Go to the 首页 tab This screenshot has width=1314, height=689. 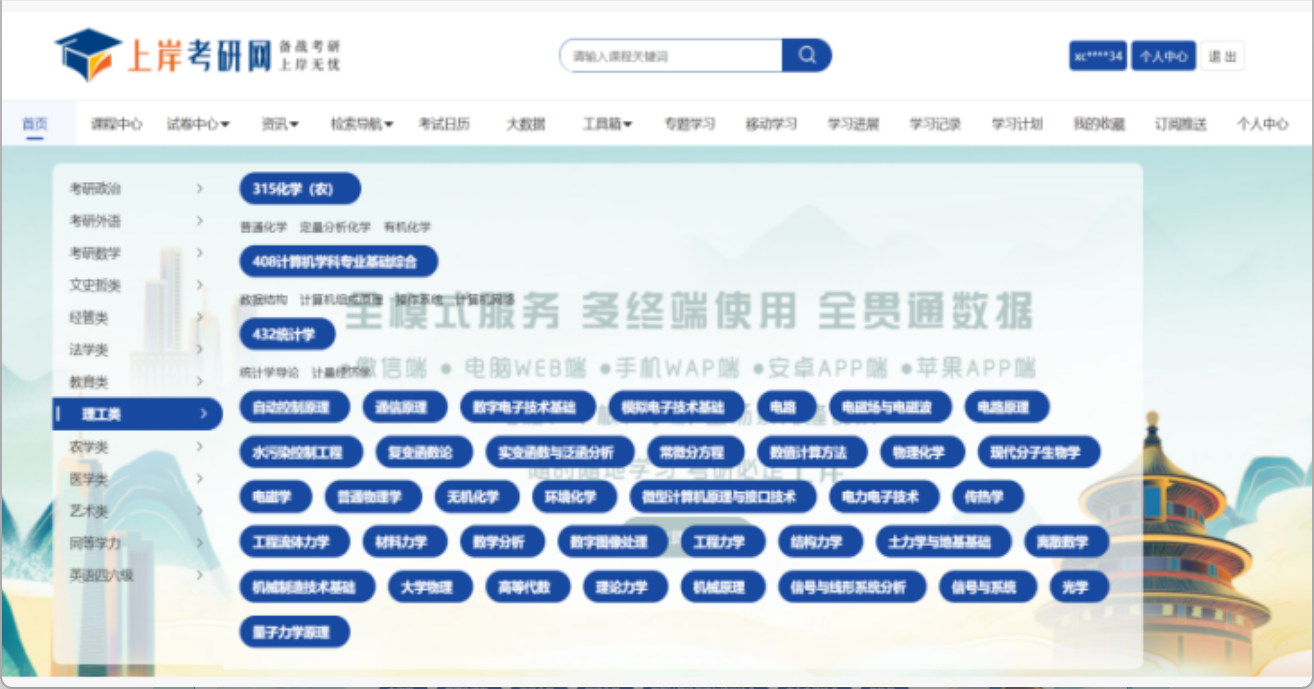tap(35, 124)
